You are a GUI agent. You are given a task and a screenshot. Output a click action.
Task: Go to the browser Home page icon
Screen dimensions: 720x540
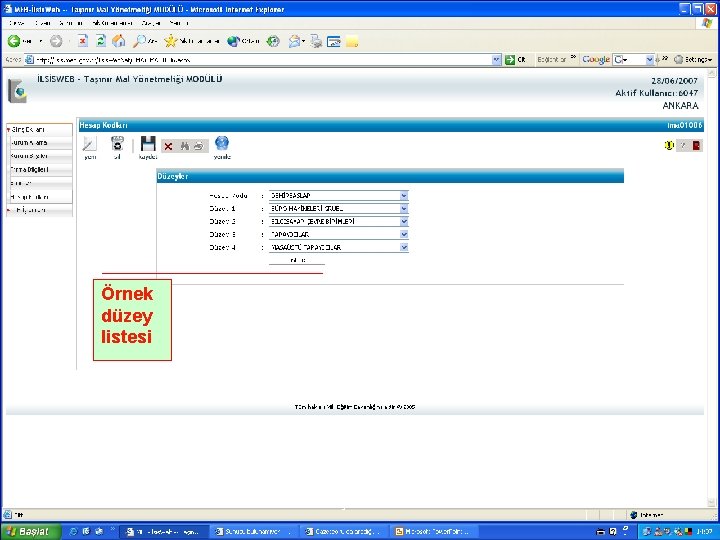[x=118, y=41]
